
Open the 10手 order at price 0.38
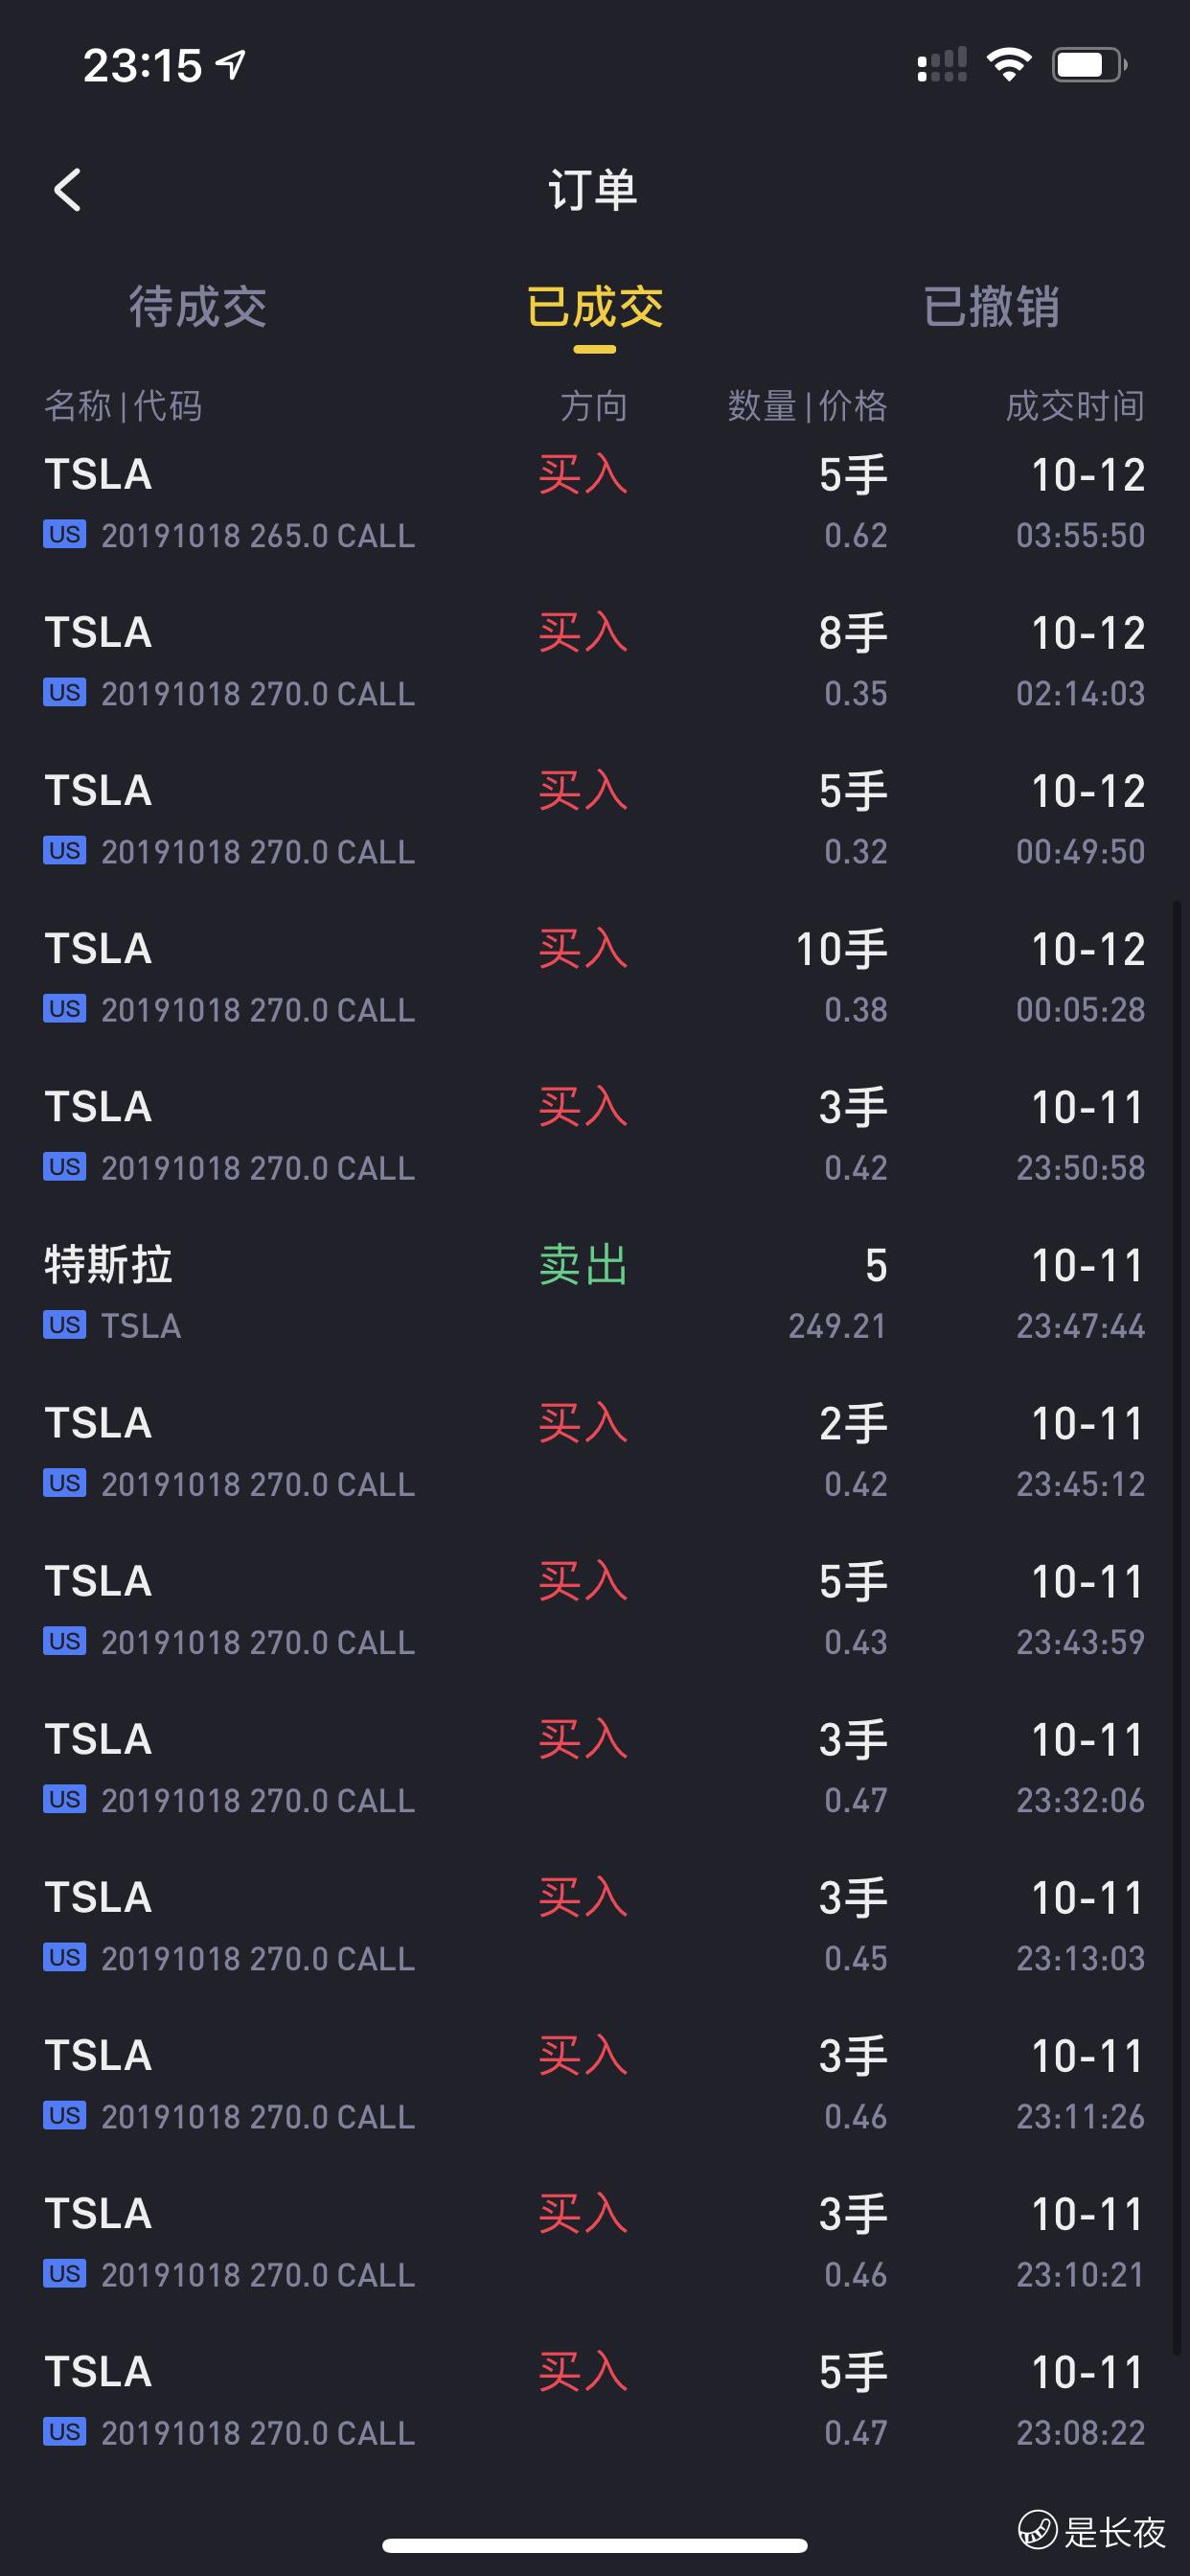[x=594, y=978]
